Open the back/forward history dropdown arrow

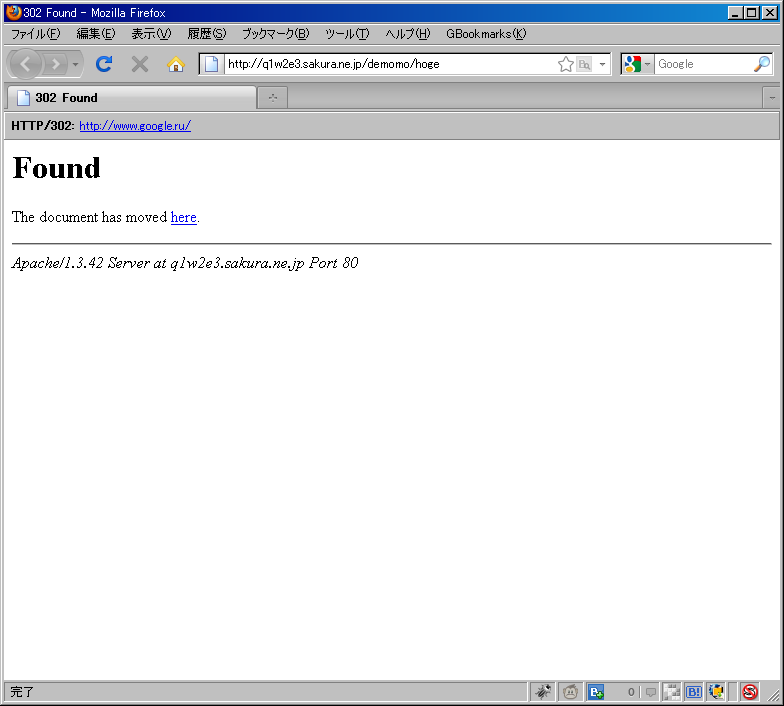(75, 64)
